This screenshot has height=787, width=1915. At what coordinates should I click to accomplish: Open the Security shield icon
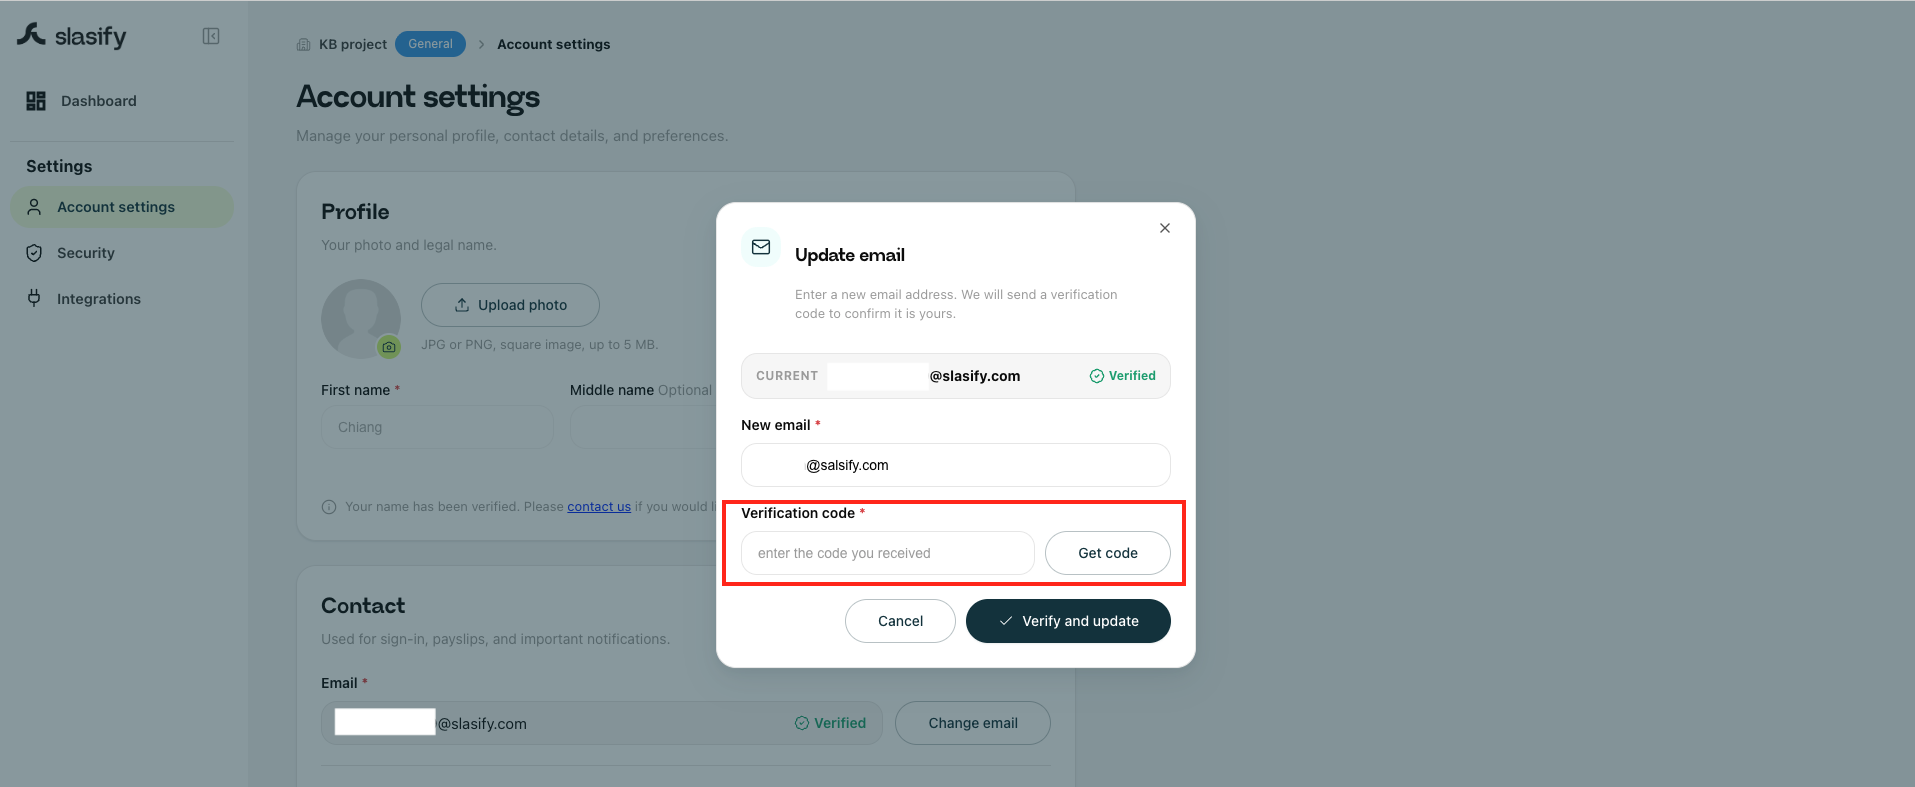pos(34,253)
